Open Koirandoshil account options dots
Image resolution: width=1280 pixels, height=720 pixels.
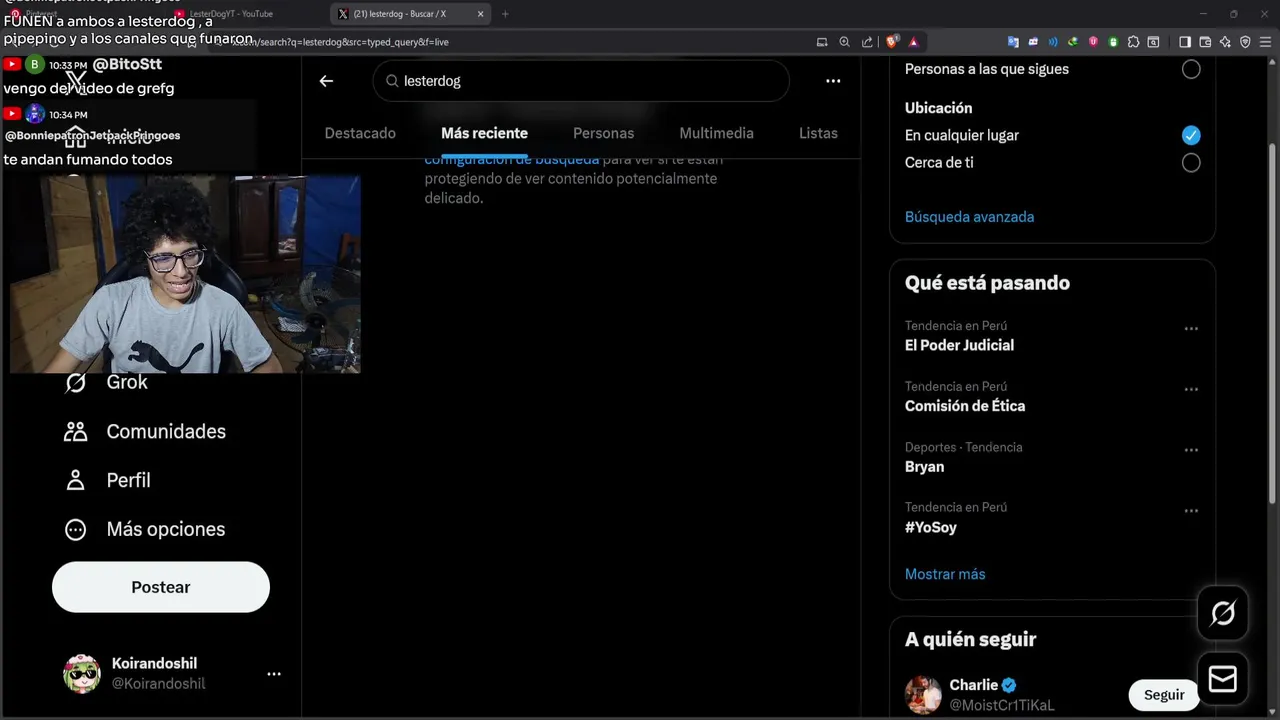[x=274, y=674]
